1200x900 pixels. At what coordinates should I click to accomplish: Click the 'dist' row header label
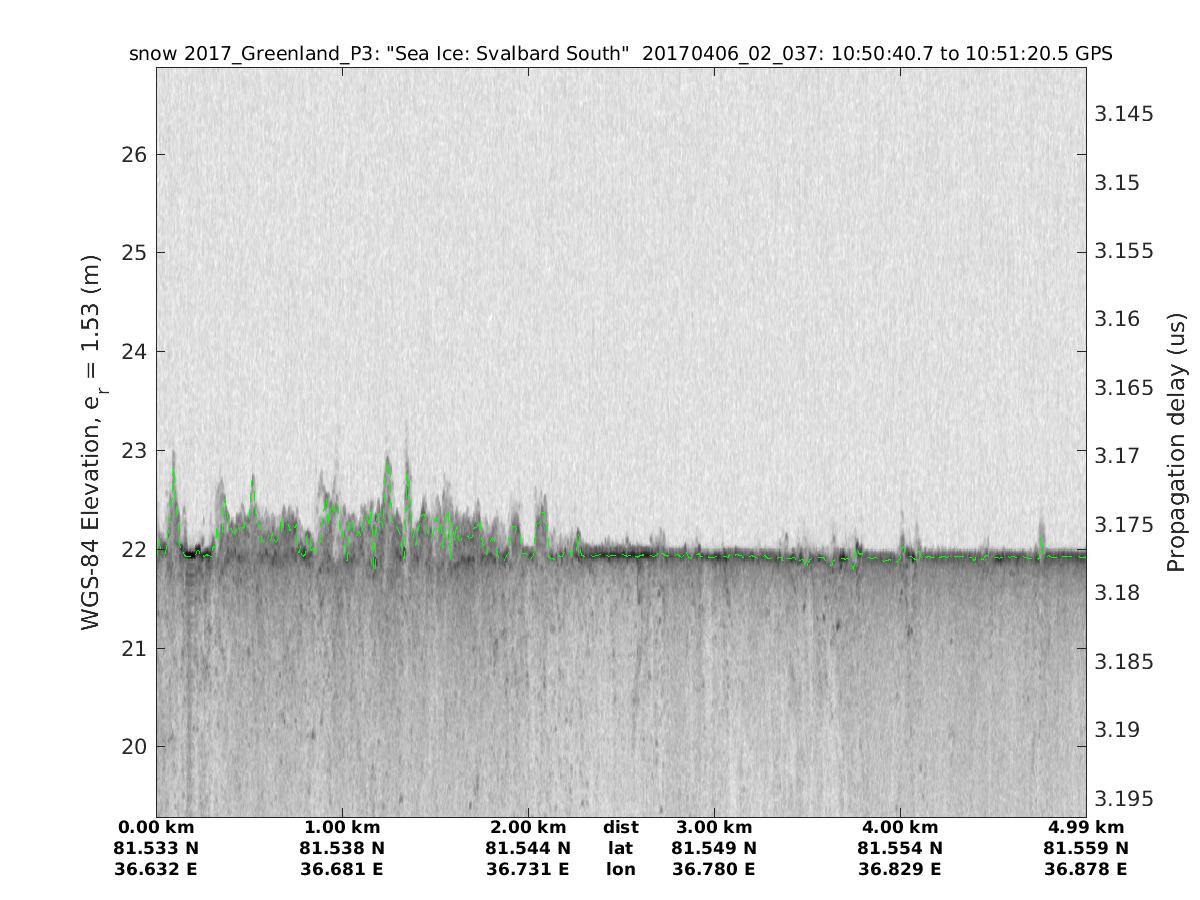tap(620, 827)
